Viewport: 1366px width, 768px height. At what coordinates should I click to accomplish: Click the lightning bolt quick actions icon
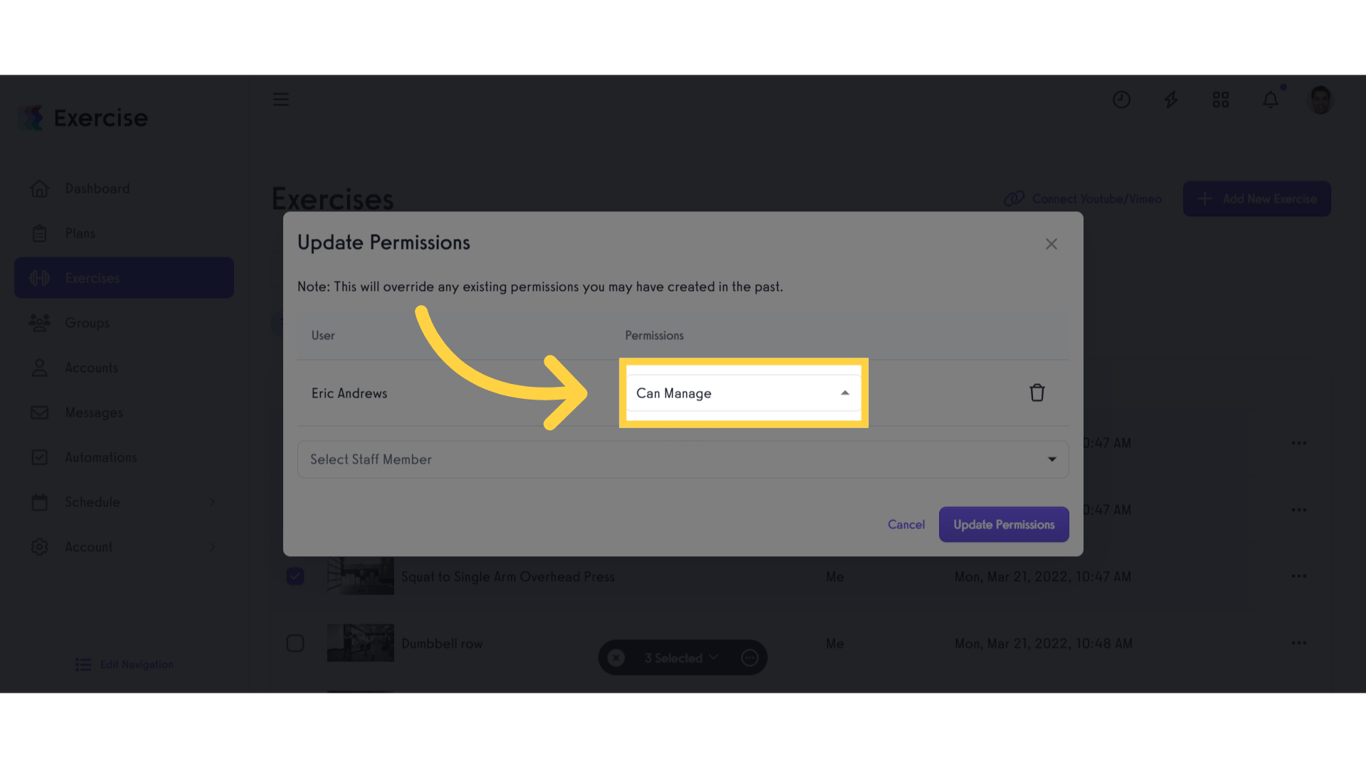click(1170, 99)
